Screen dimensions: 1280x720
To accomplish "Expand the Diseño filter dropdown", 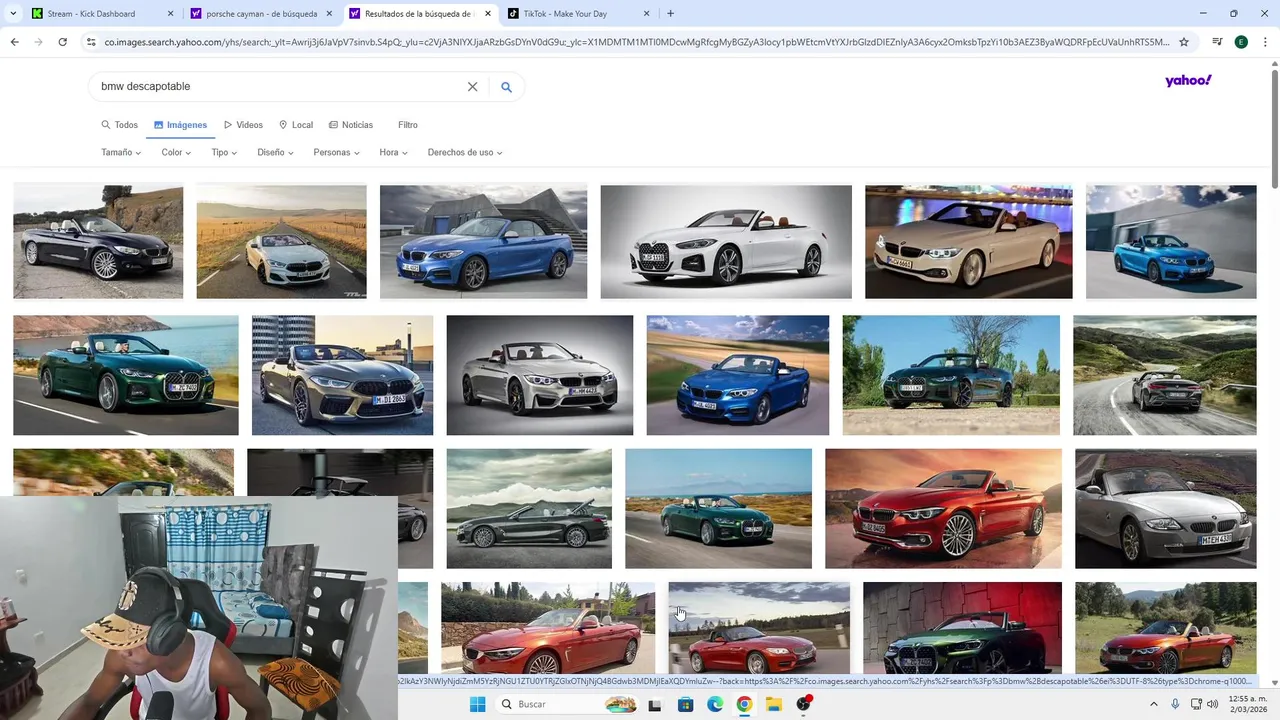I will (275, 152).
